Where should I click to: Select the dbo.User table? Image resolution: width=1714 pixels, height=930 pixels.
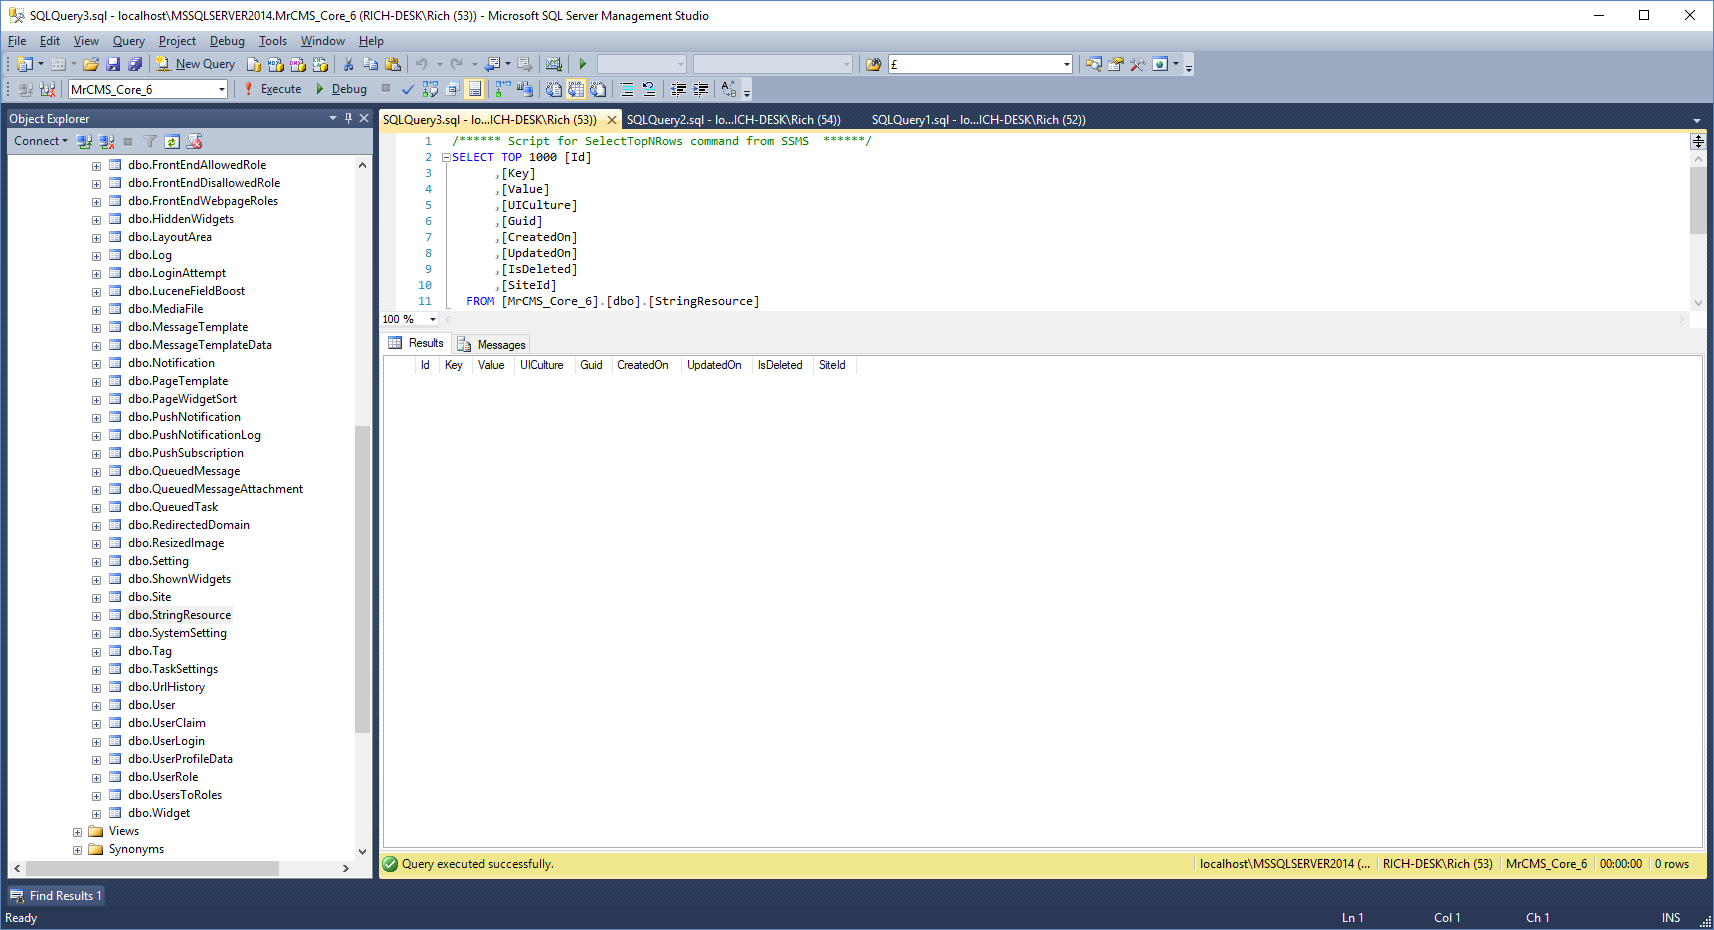click(x=152, y=704)
